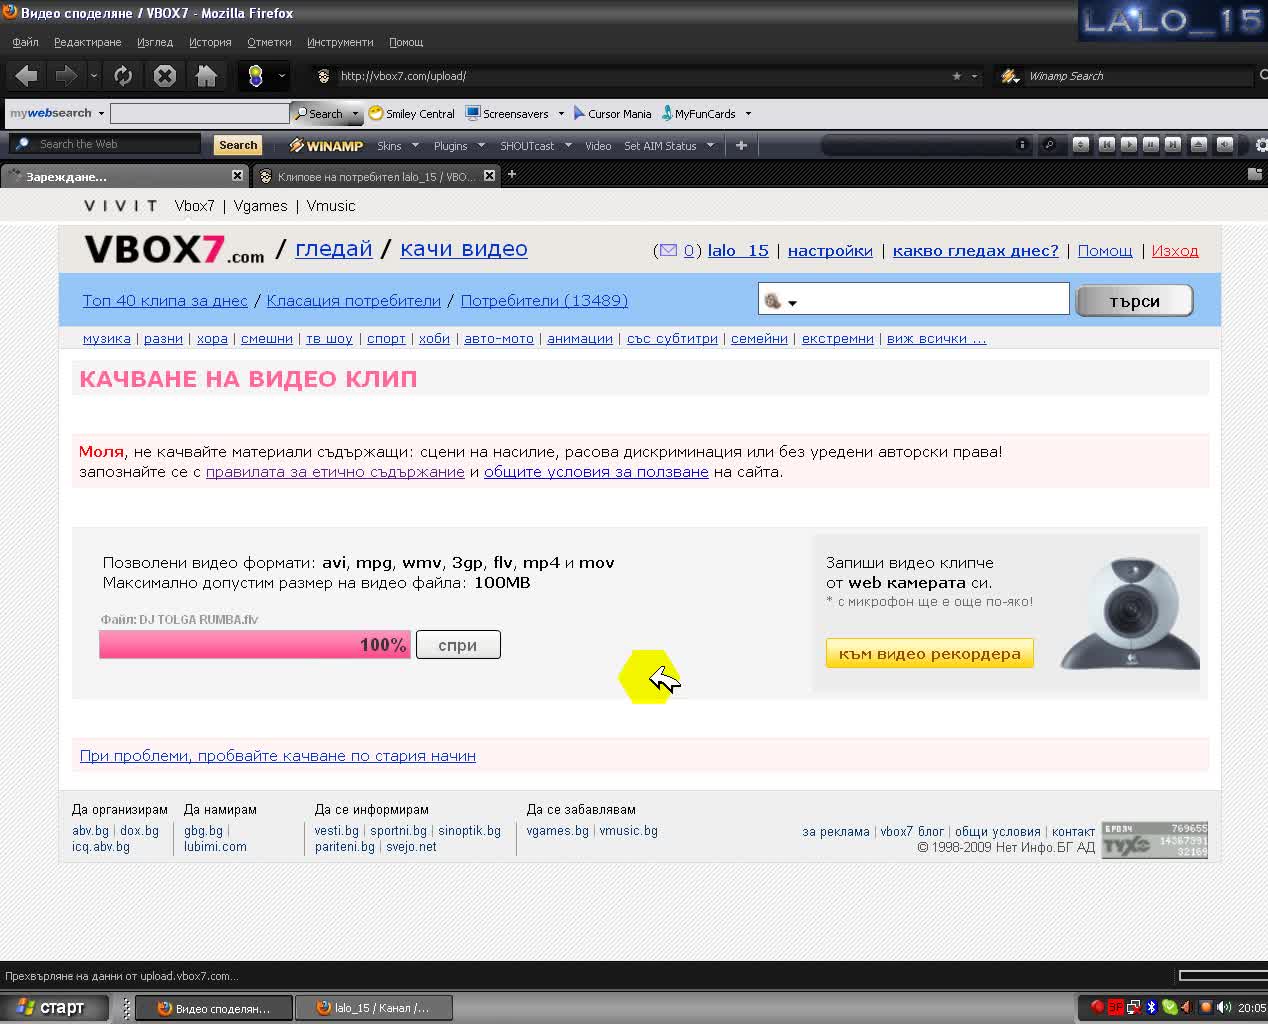Open the SHOUTcast dropdown
This screenshot has width=1268, height=1024.
(x=536, y=145)
